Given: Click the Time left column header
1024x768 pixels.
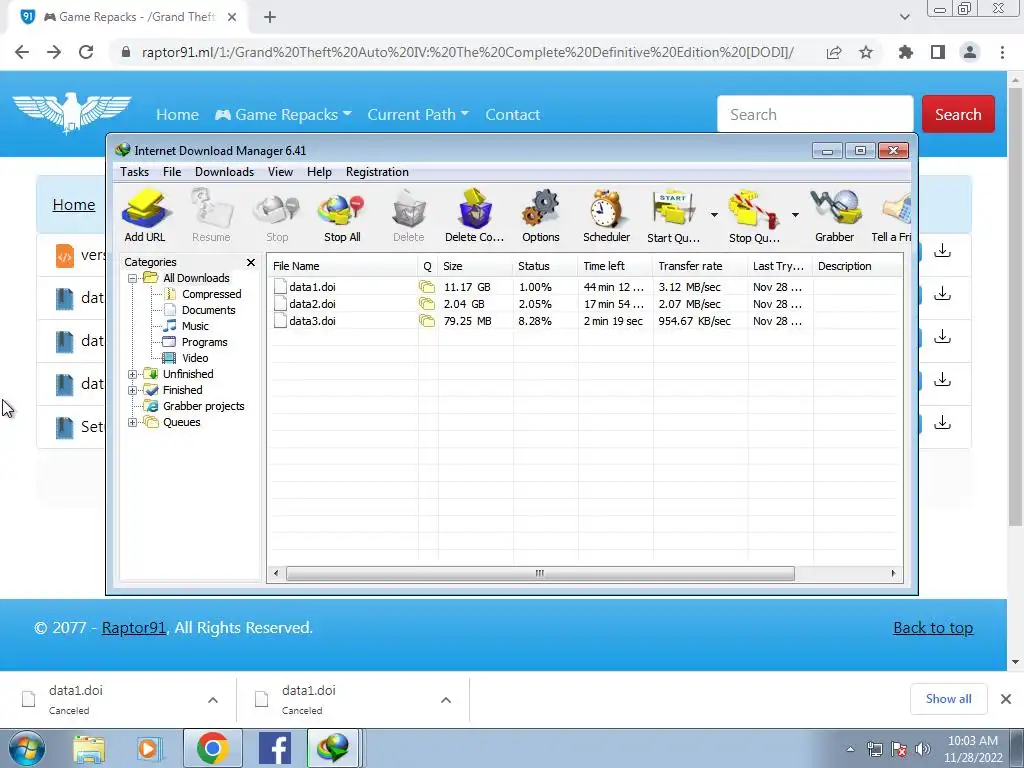Looking at the screenshot, I should pyautogui.click(x=615, y=266).
